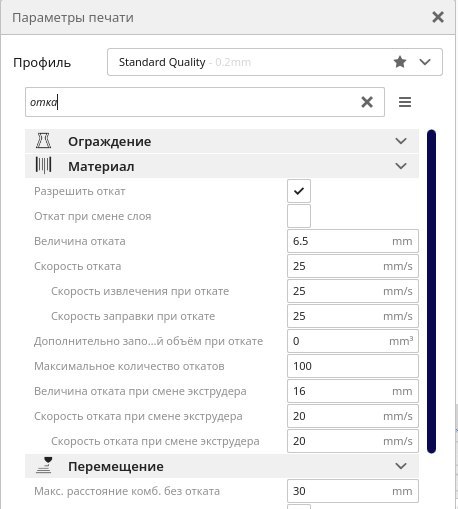Click the Откат при смене слоя label
Screen dimensions: 458x509
(x=93, y=216)
